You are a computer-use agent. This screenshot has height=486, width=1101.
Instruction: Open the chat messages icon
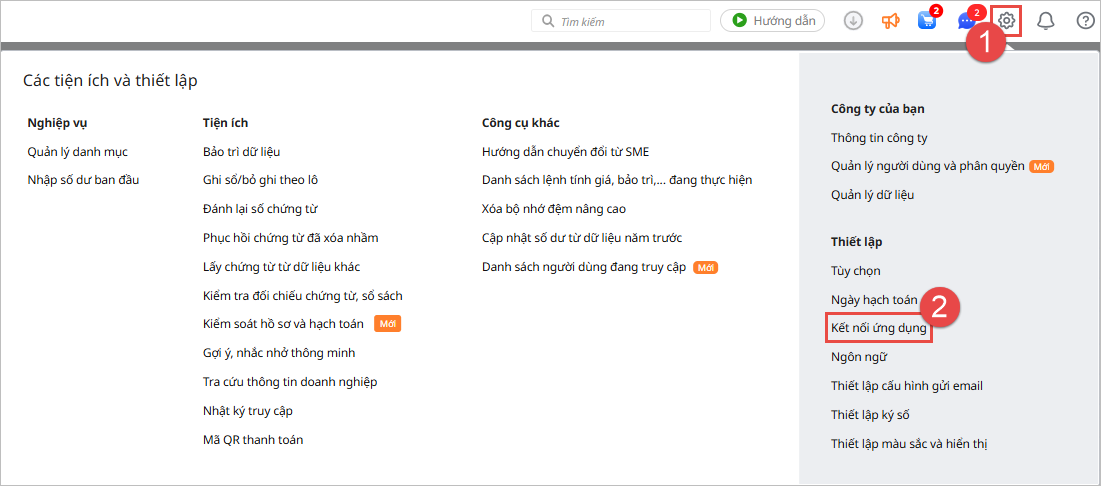coord(965,21)
